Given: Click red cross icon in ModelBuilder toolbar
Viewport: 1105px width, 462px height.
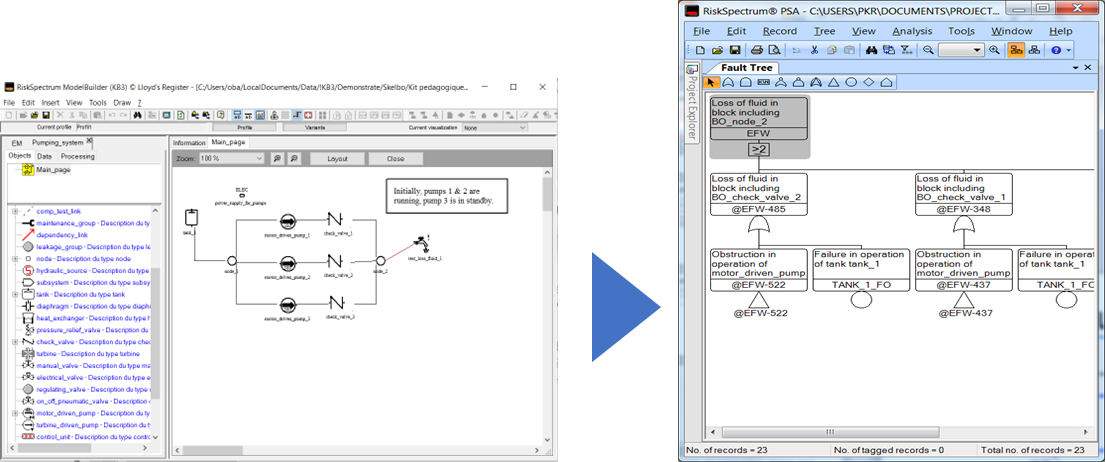Looking at the screenshot, I should point(308,115).
